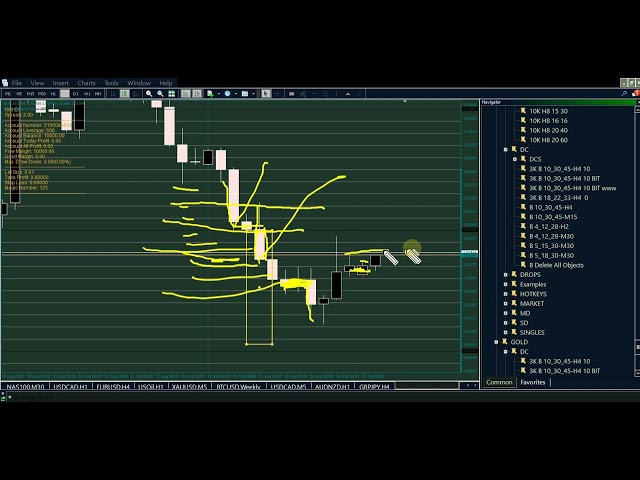
Task: Open the File menu
Action: coord(17,83)
